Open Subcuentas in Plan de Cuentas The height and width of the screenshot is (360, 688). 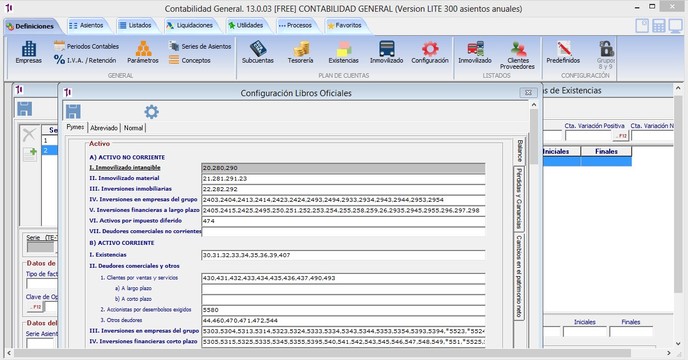tap(258, 52)
